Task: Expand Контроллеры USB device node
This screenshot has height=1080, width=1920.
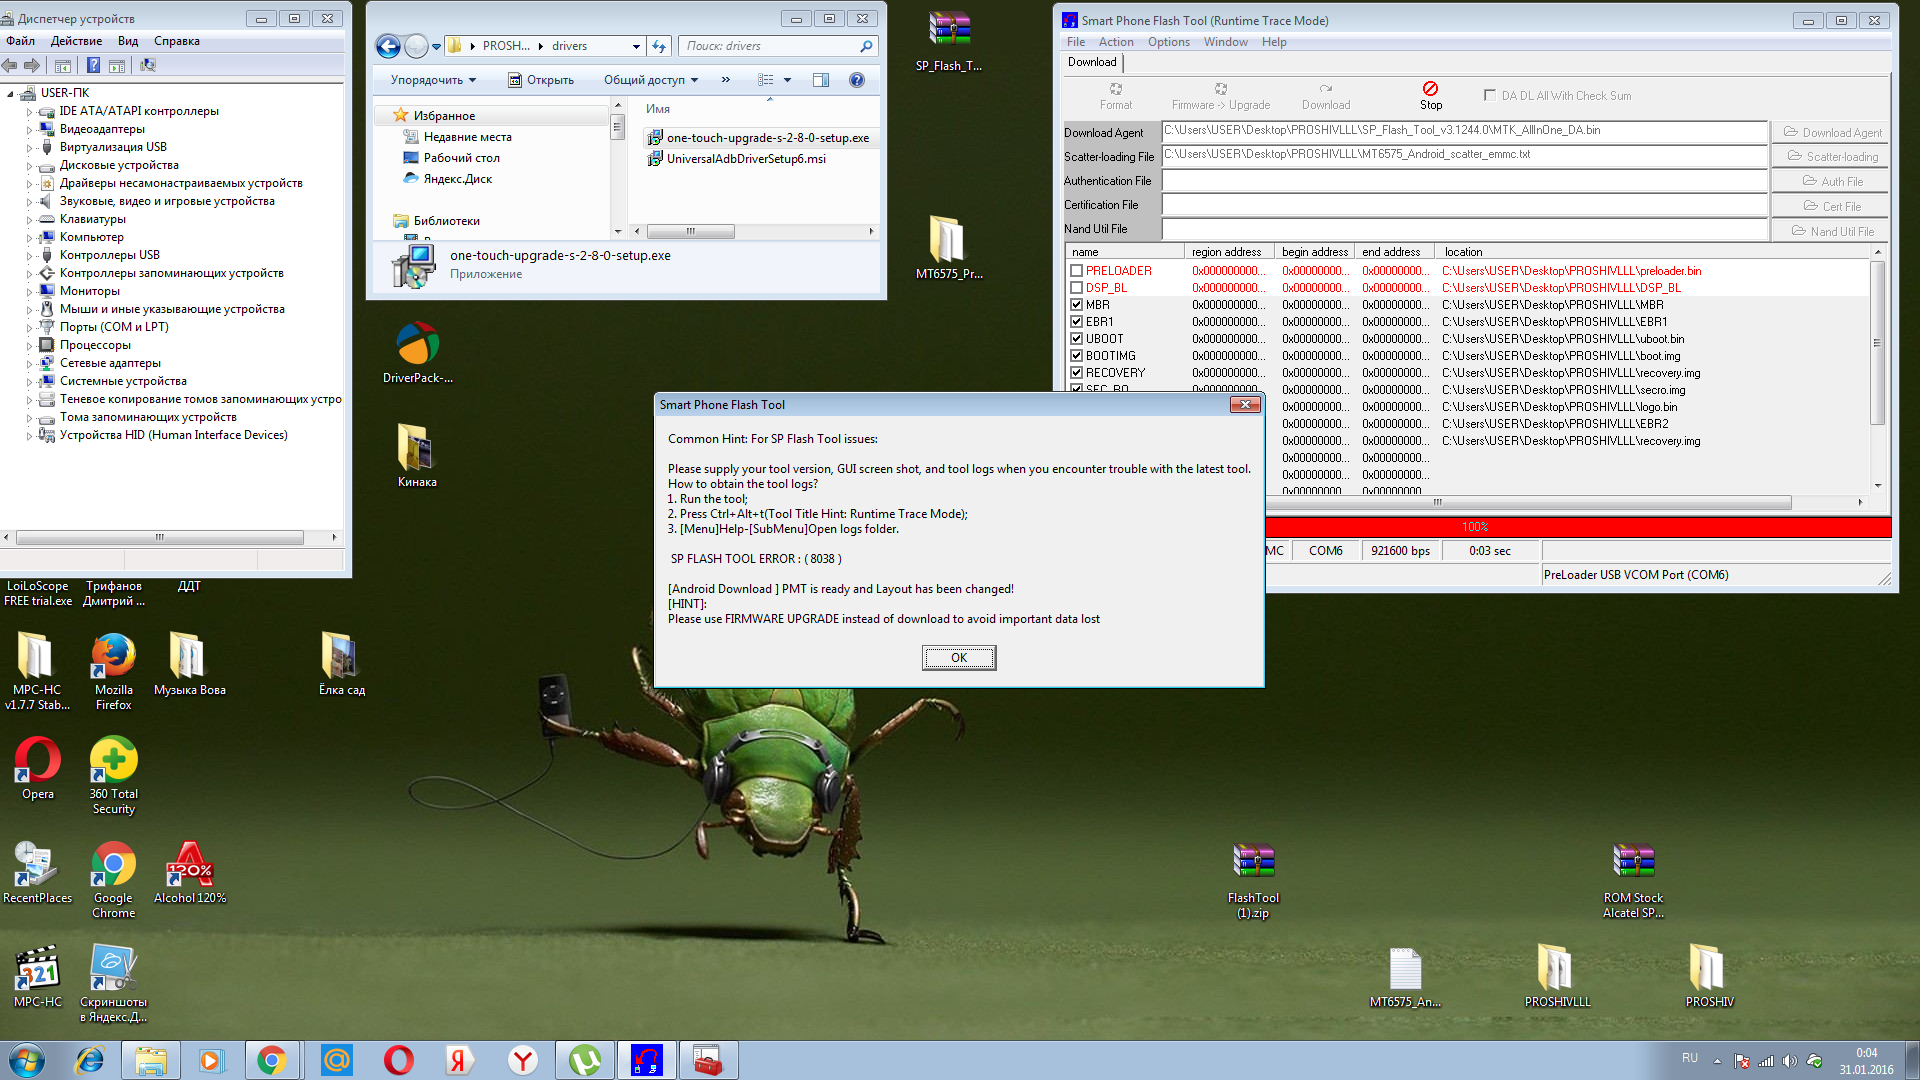Action: point(29,255)
